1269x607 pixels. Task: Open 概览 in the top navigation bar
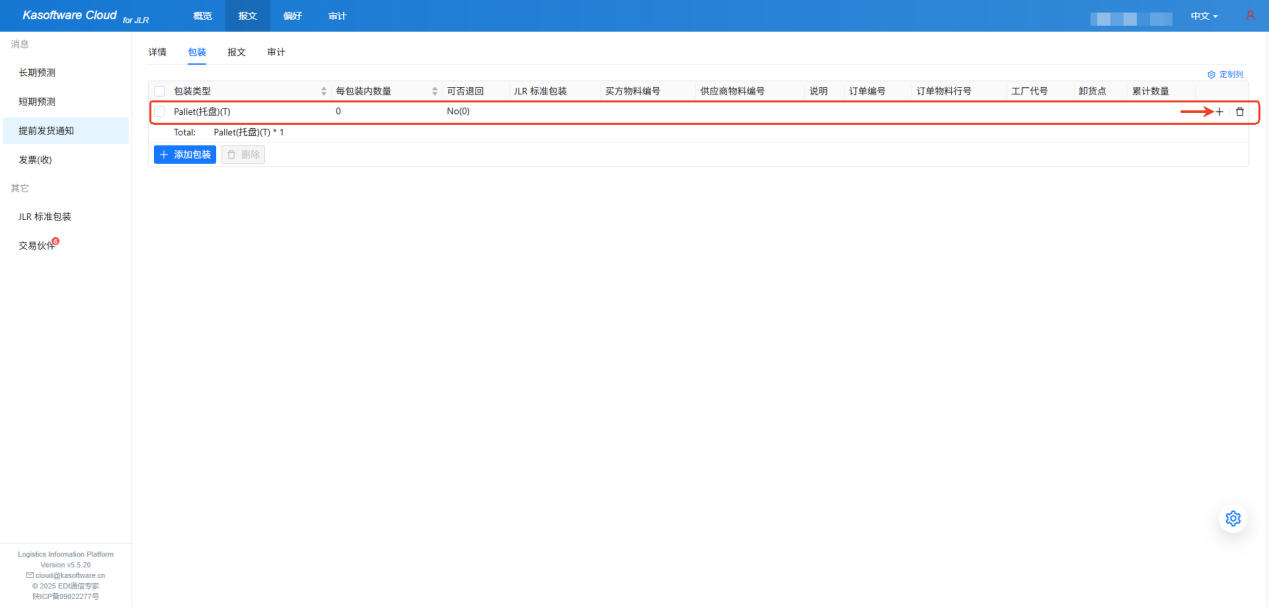[202, 16]
